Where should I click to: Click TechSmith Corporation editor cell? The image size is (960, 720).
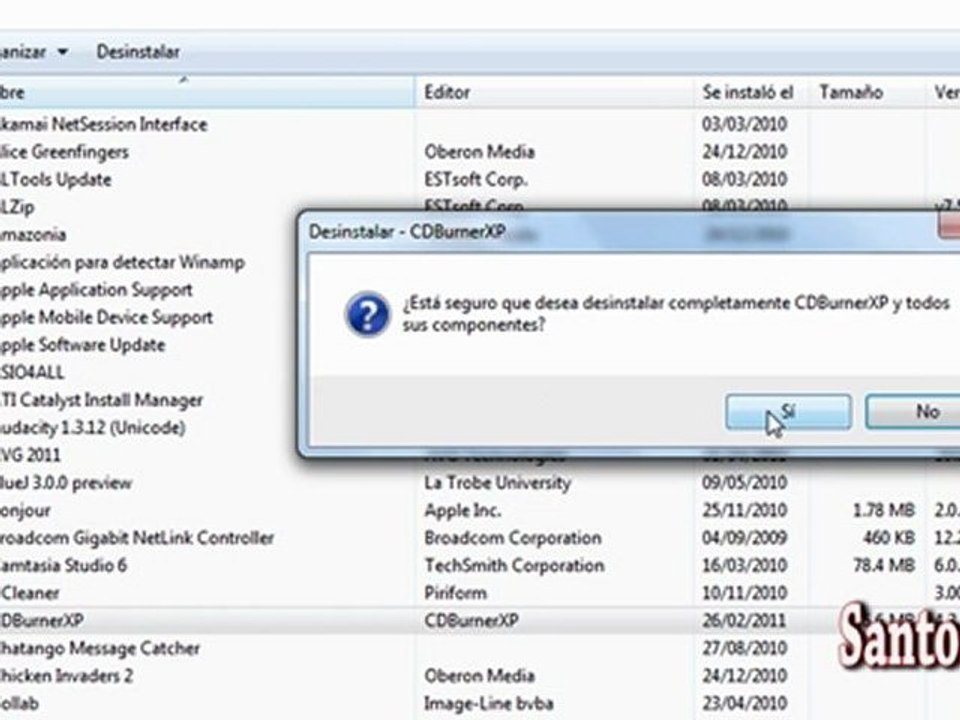coord(514,565)
